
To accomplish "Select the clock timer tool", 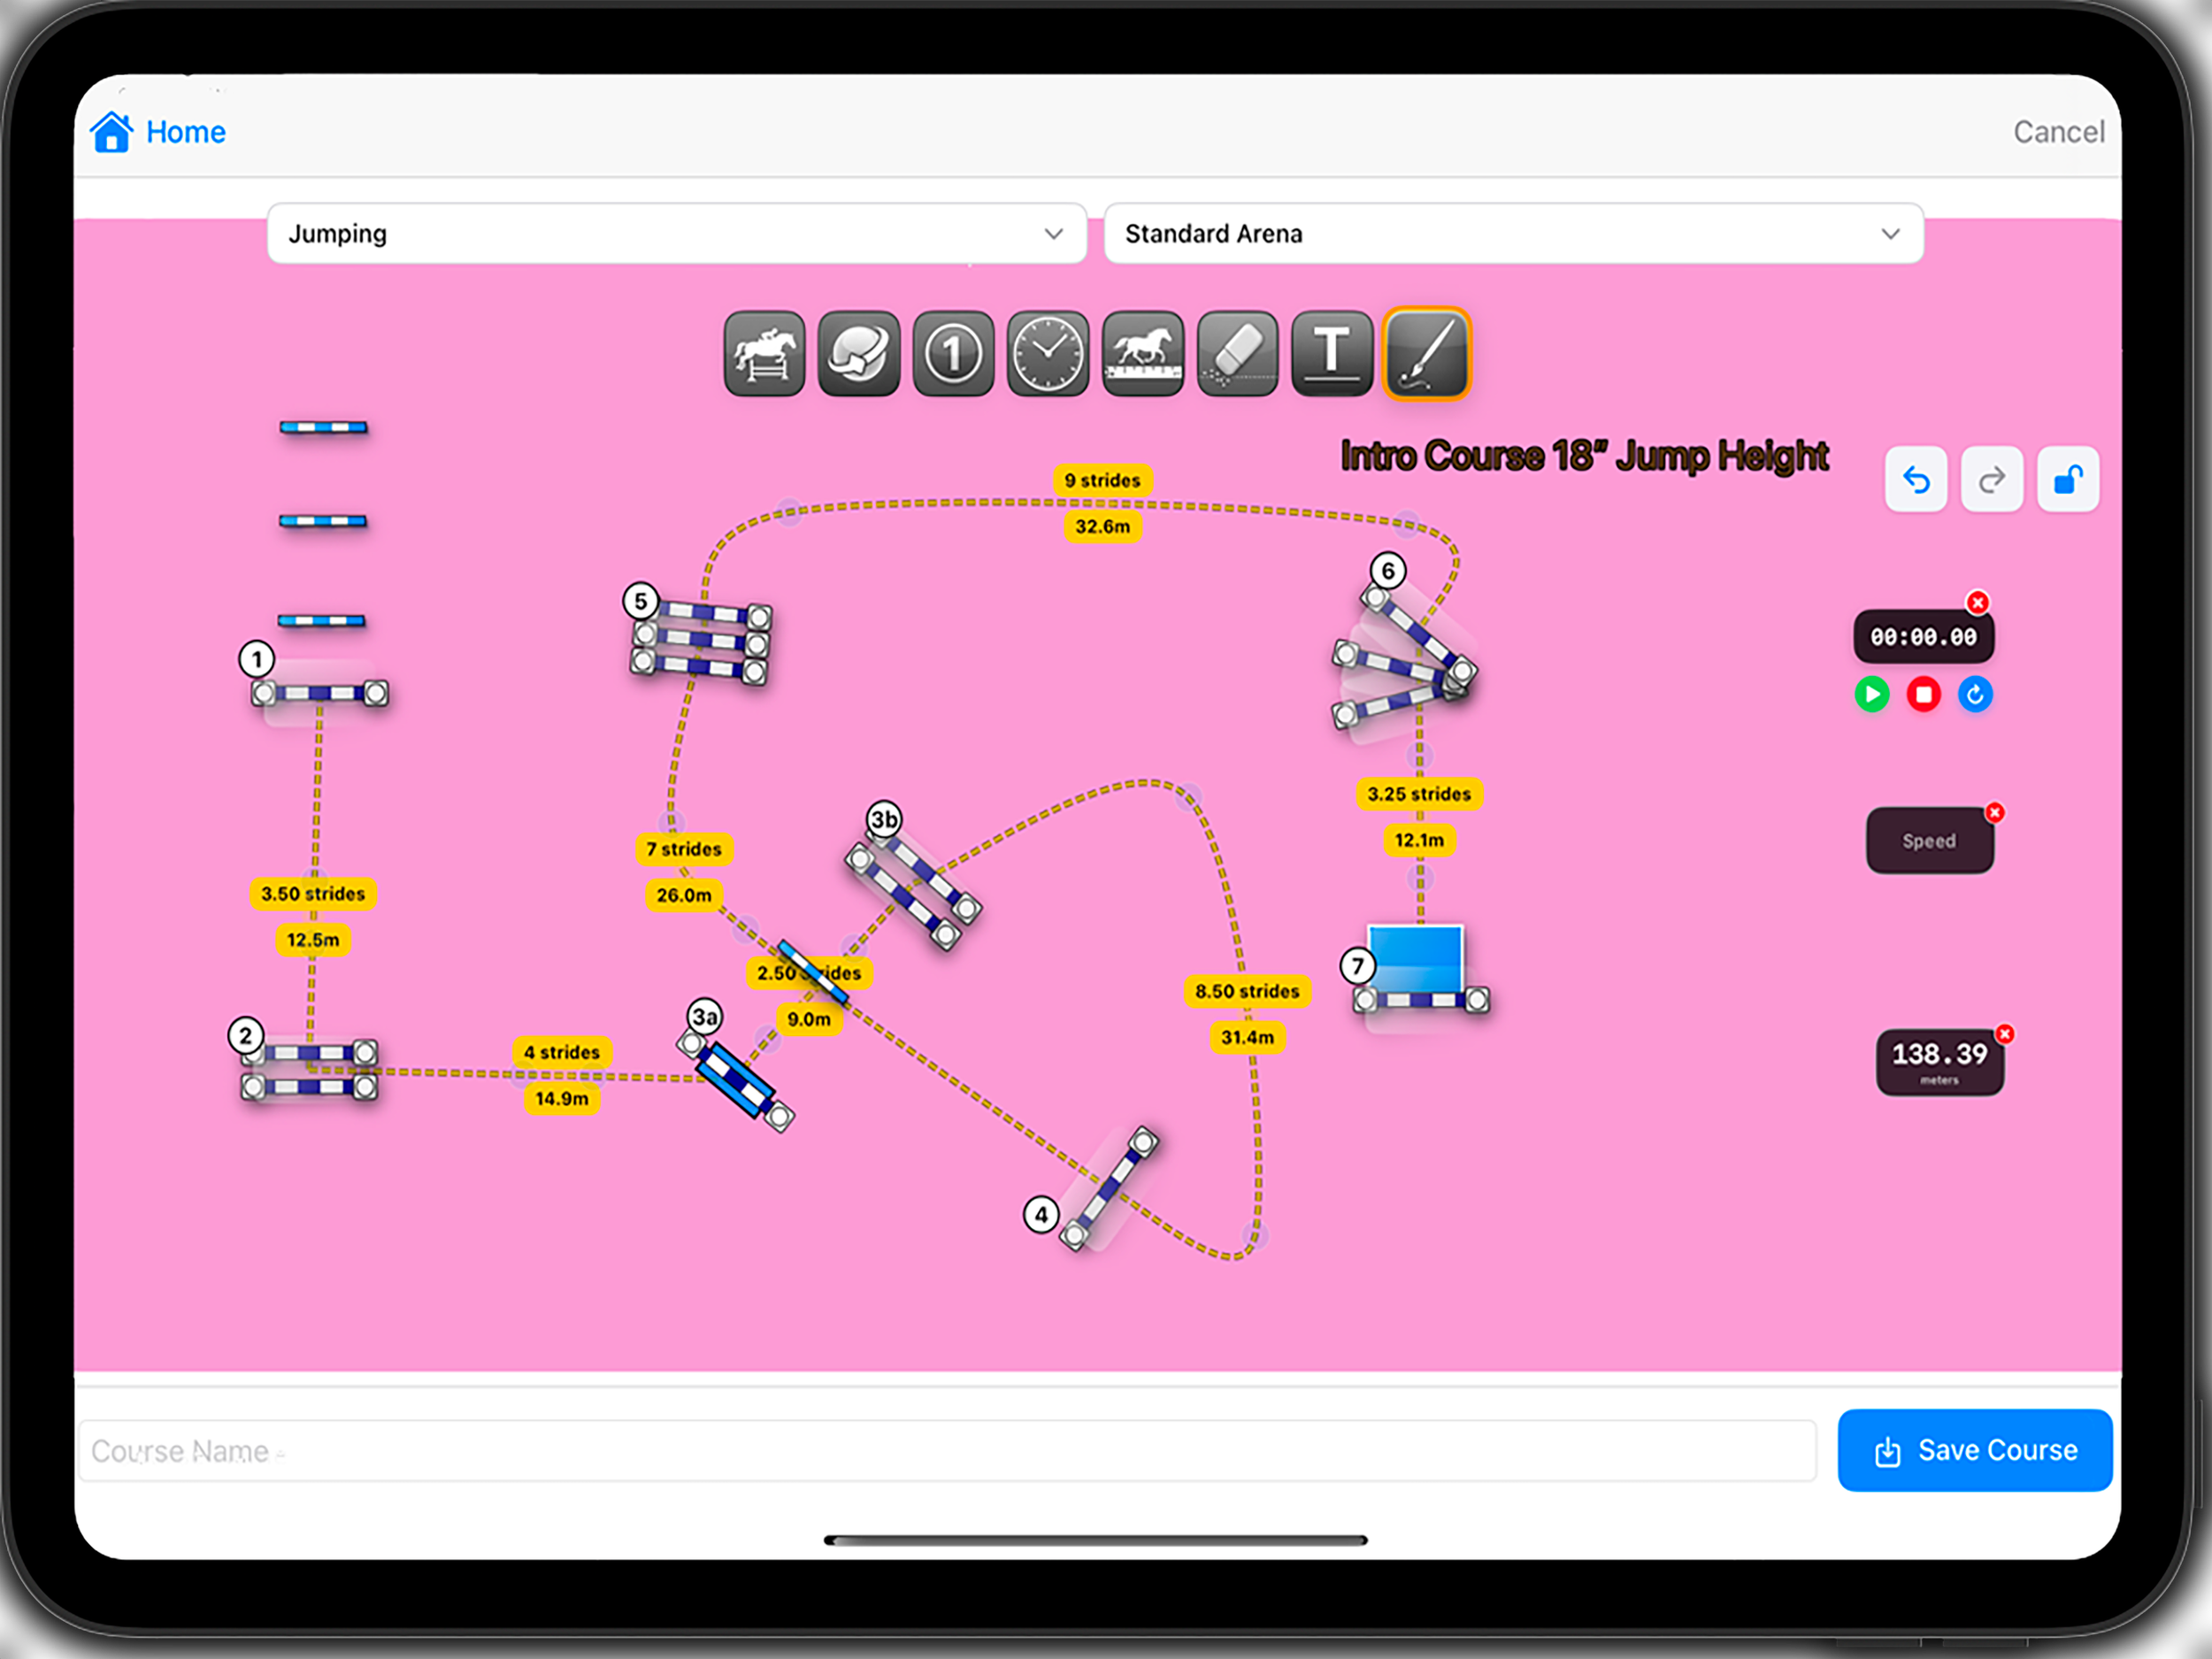I will click(x=1047, y=354).
